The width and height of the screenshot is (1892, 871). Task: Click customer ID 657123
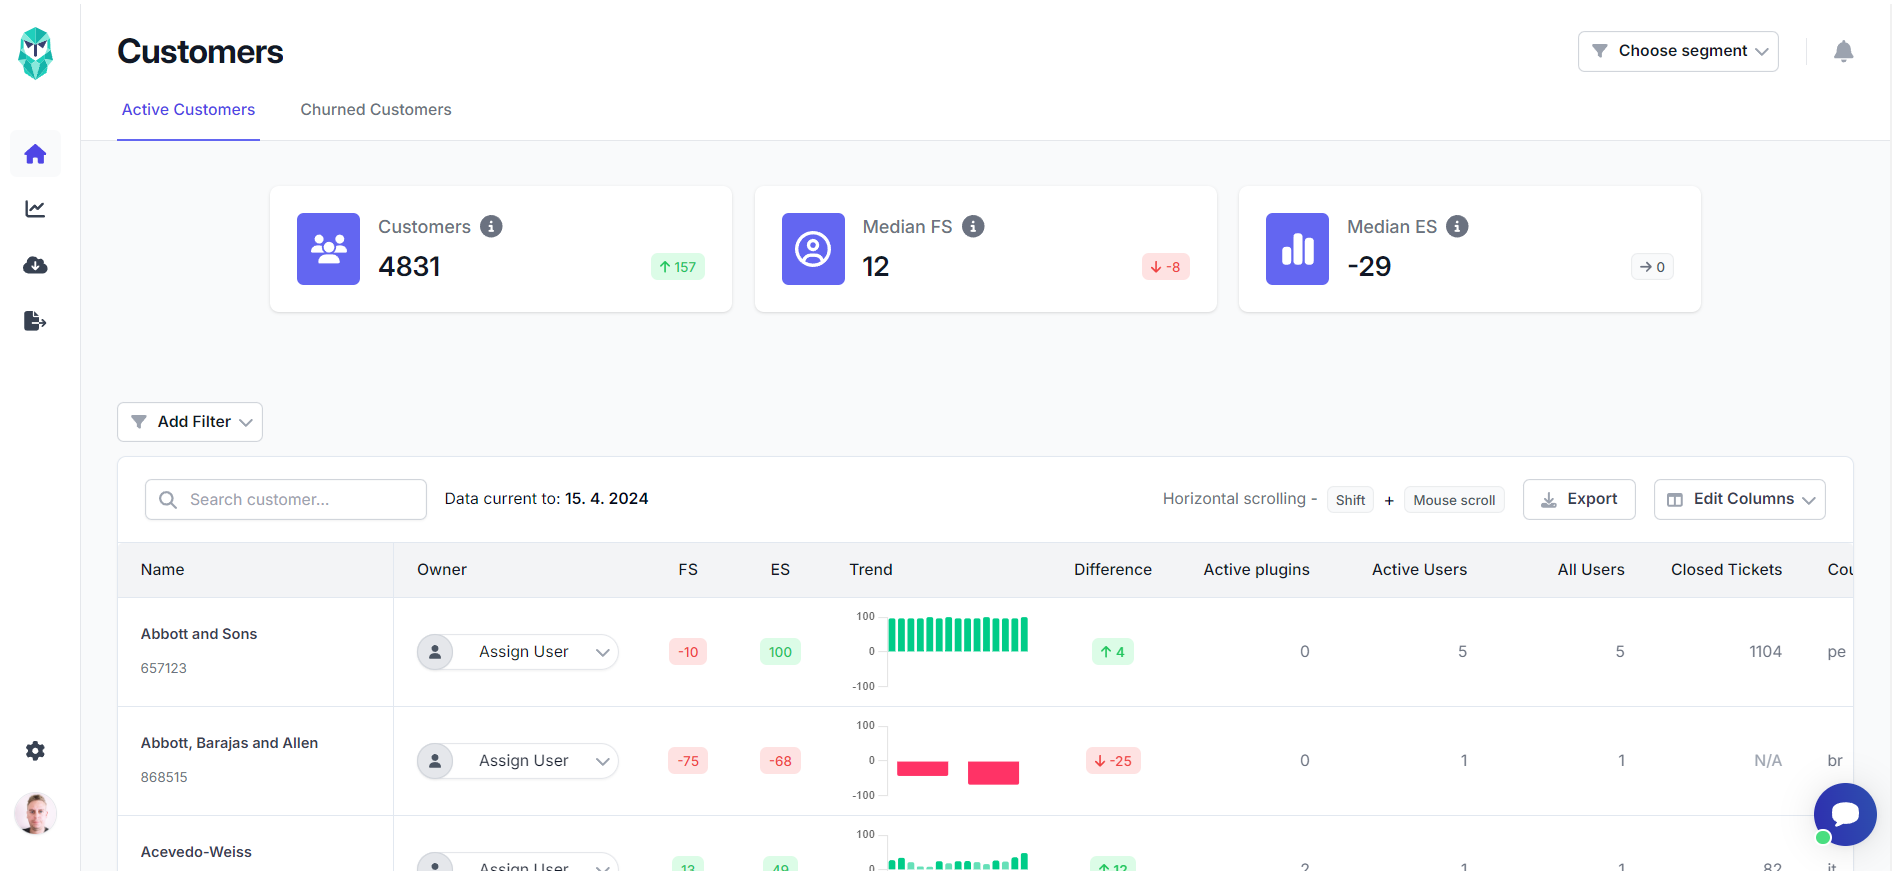pos(163,668)
